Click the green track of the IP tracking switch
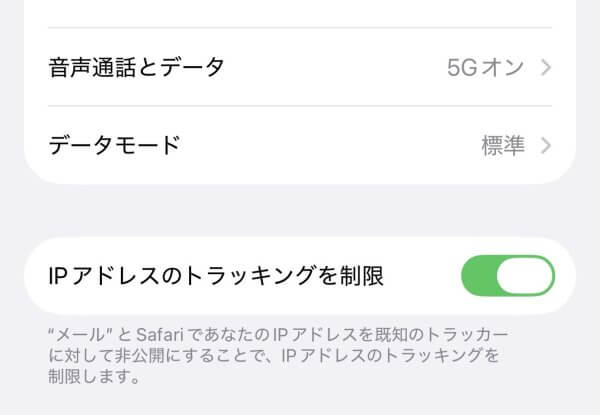This screenshot has height=415, width=600. point(480,275)
